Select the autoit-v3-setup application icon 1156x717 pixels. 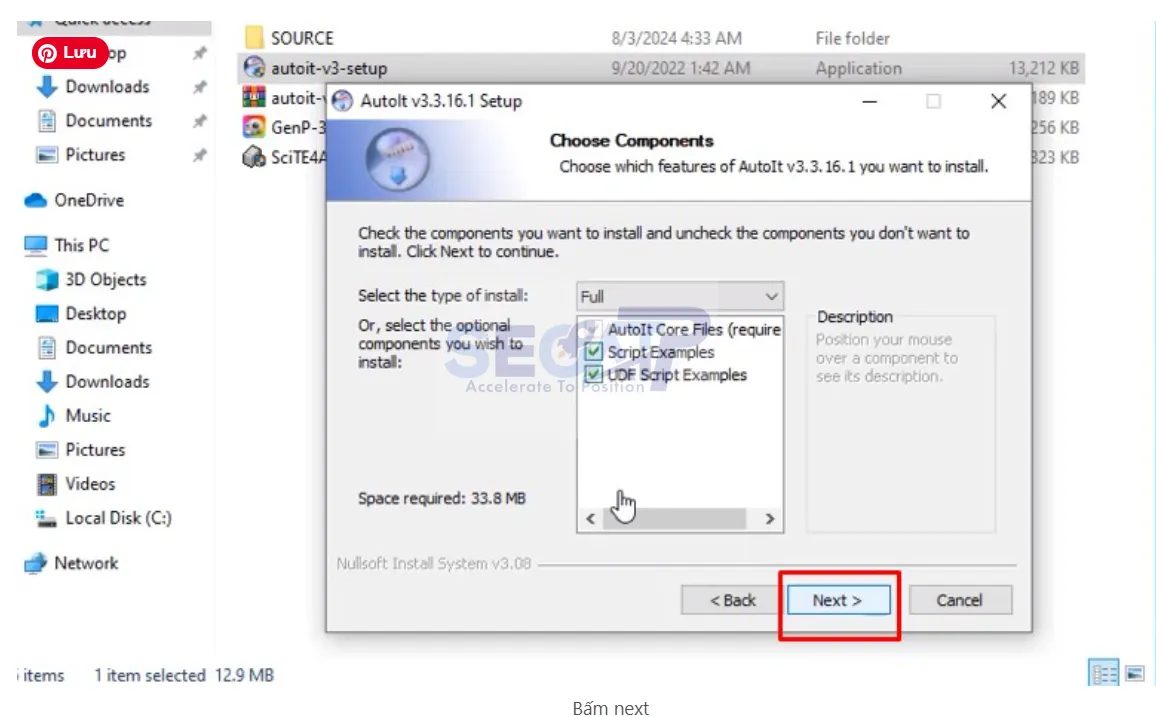(254, 68)
